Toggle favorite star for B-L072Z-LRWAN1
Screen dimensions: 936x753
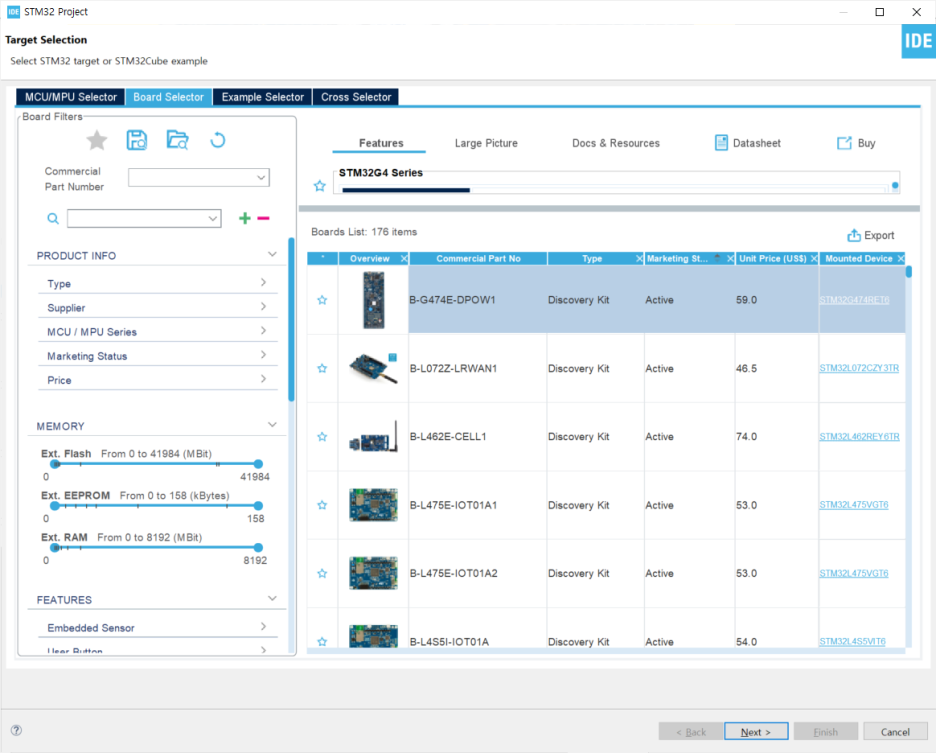[322, 368]
